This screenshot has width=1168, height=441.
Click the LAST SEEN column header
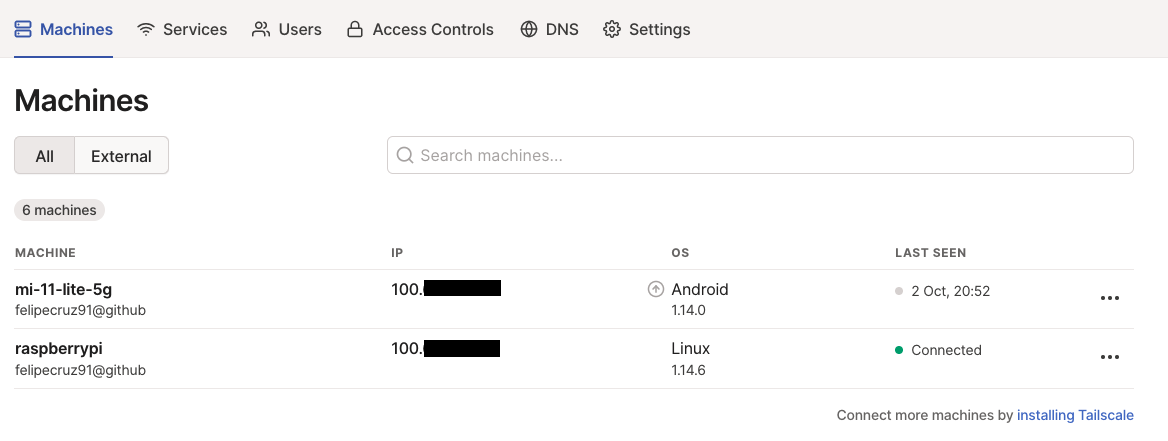pos(930,253)
